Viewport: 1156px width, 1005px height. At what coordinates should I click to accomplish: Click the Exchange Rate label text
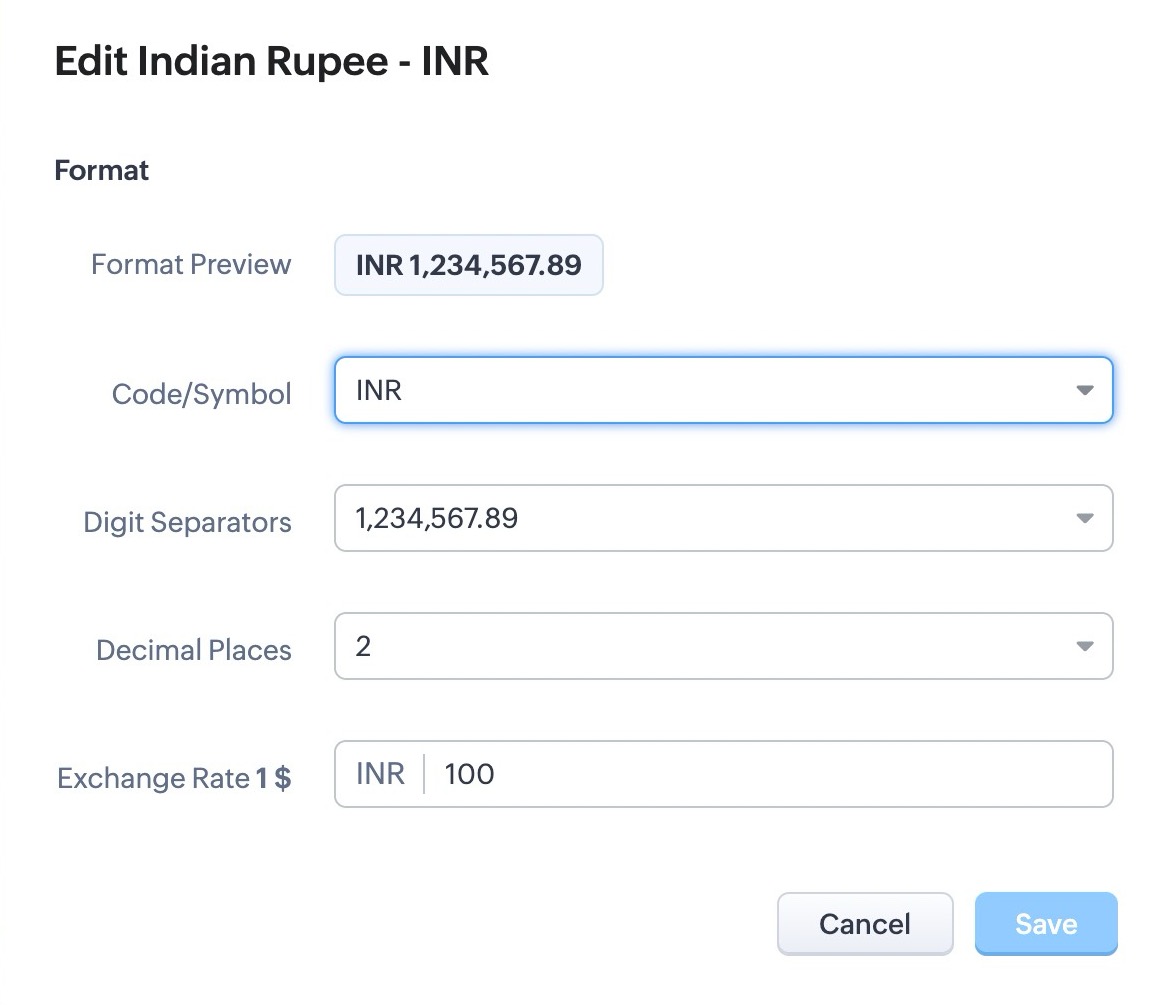point(153,778)
